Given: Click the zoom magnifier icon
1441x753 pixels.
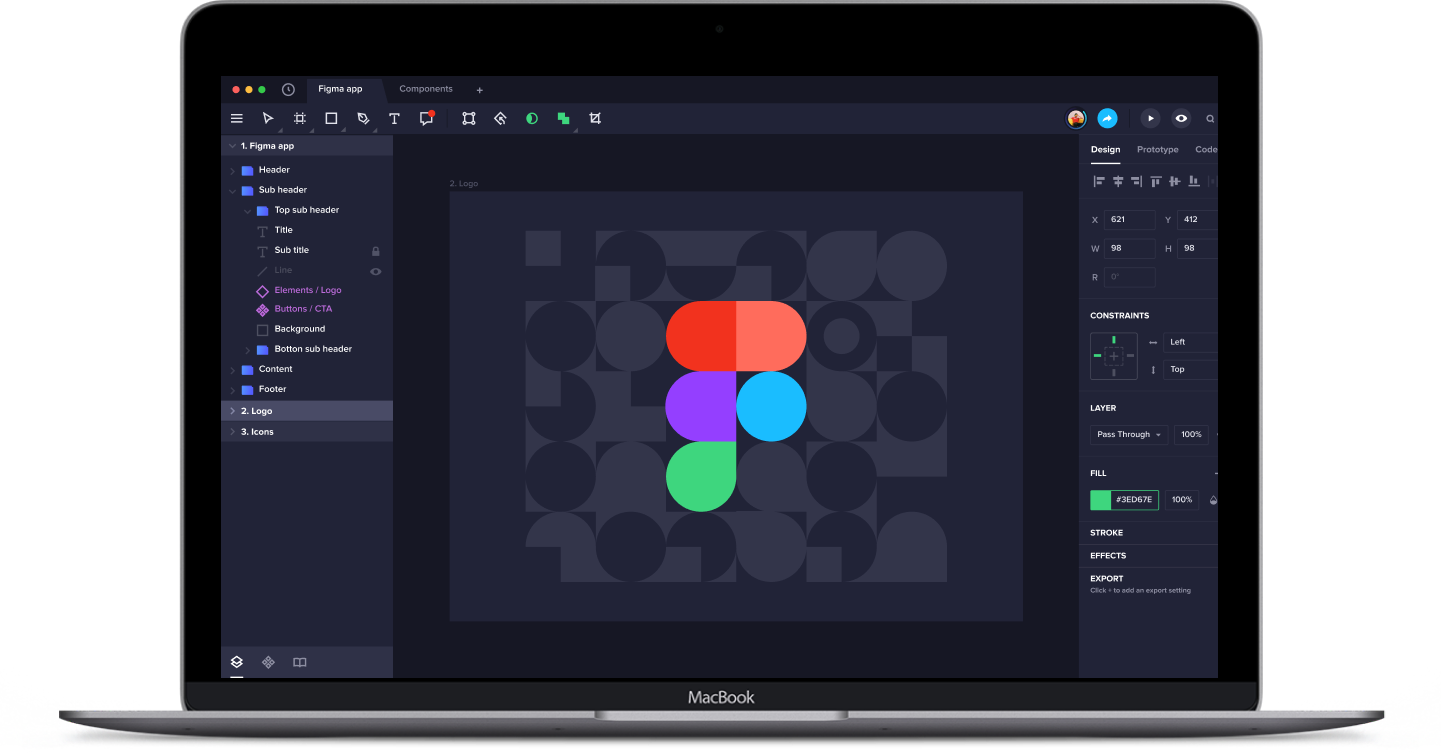Looking at the screenshot, I should 1210,118.
